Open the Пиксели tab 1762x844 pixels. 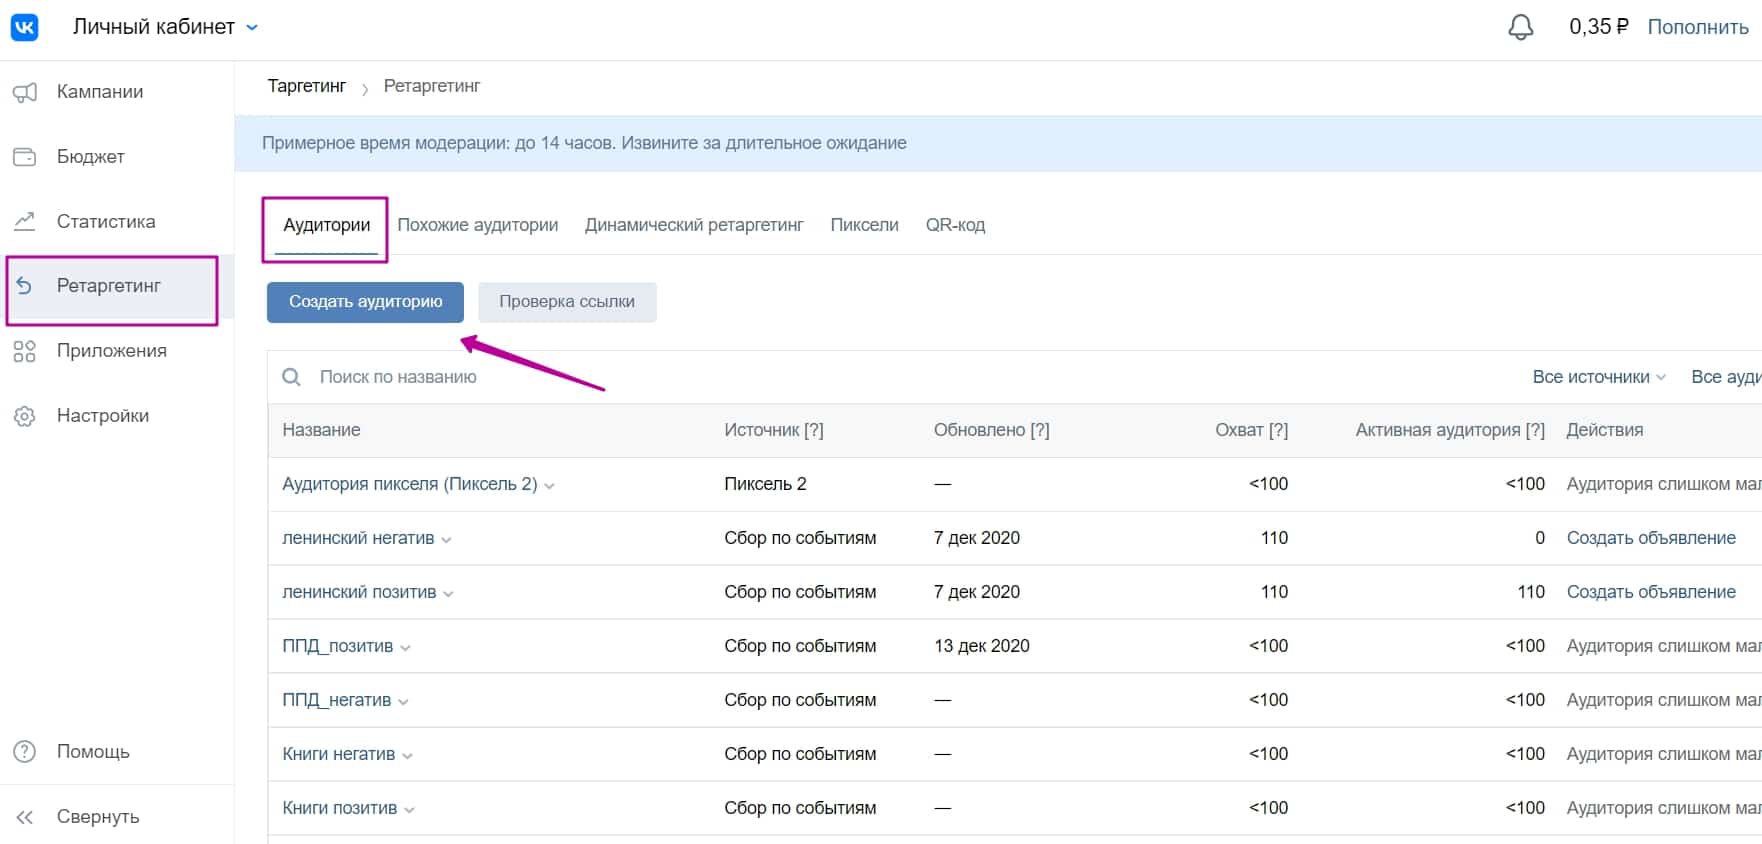point(864,226)
